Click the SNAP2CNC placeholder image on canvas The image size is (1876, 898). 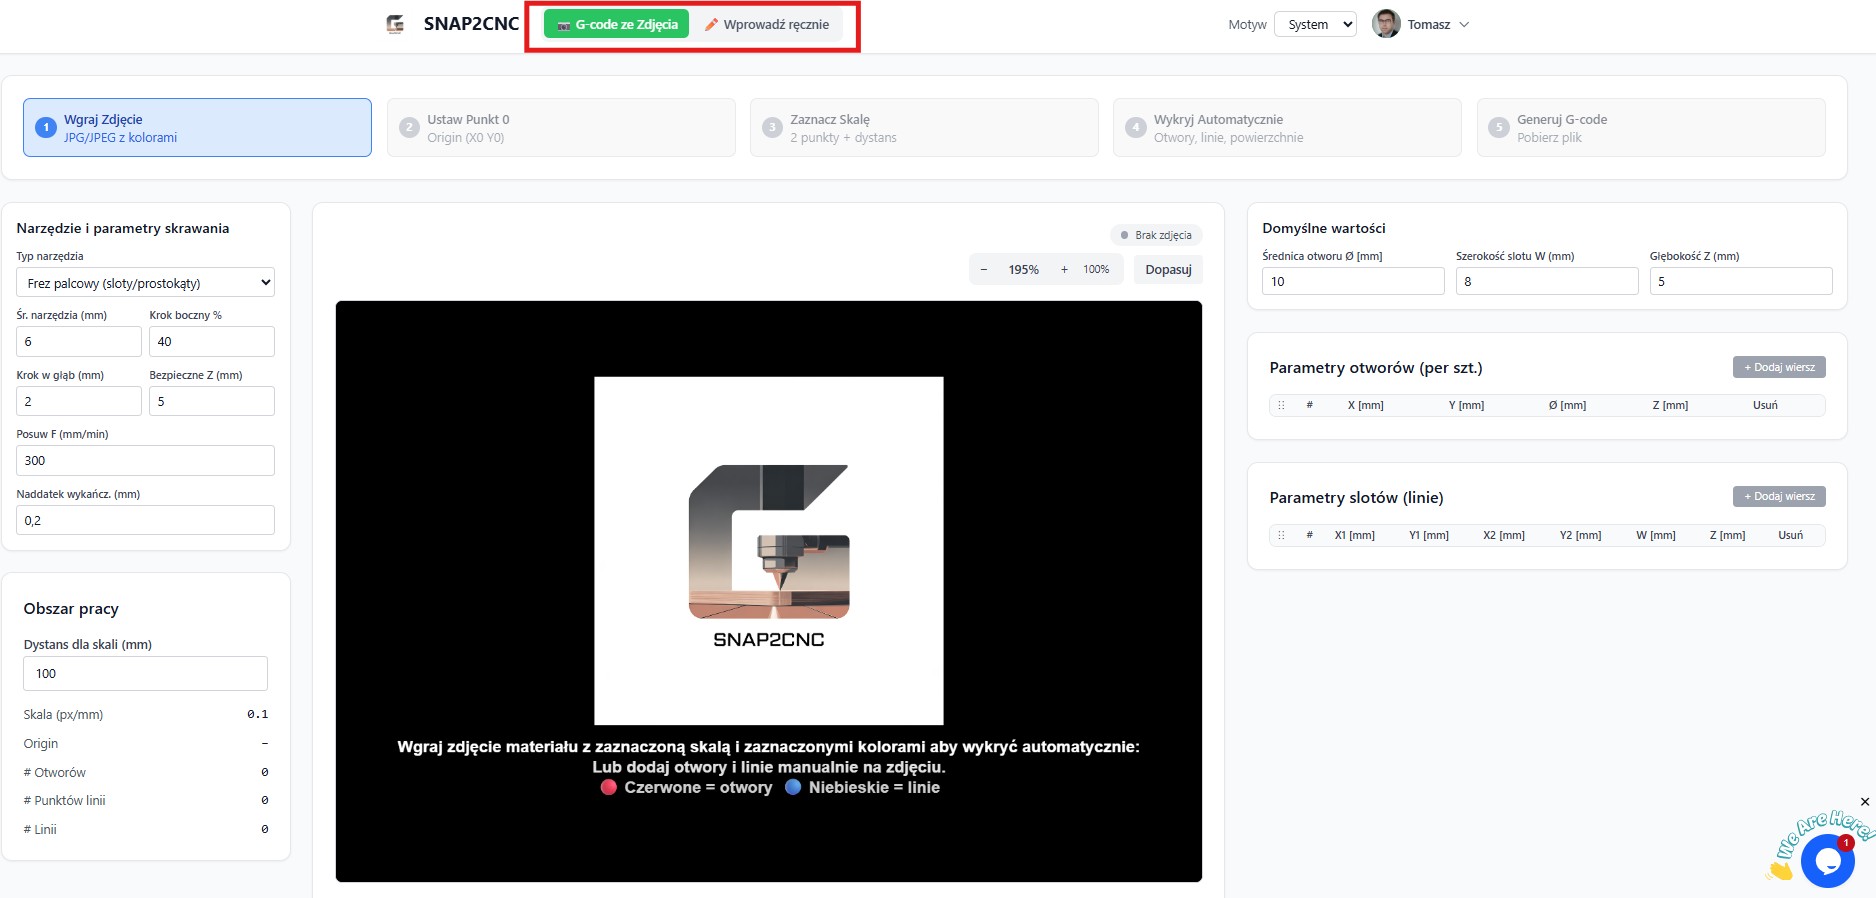tap(768, 550)
